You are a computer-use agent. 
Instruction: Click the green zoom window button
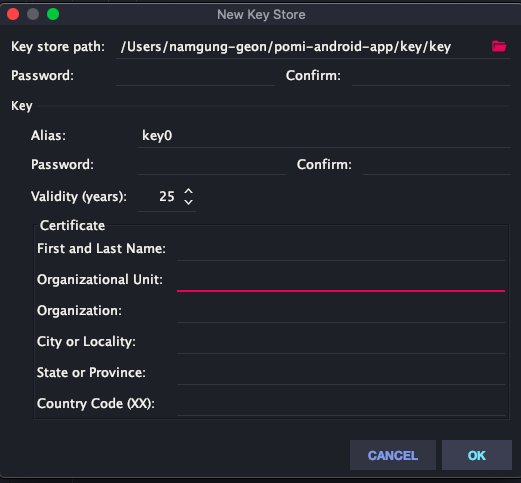[x=53, y=14]
